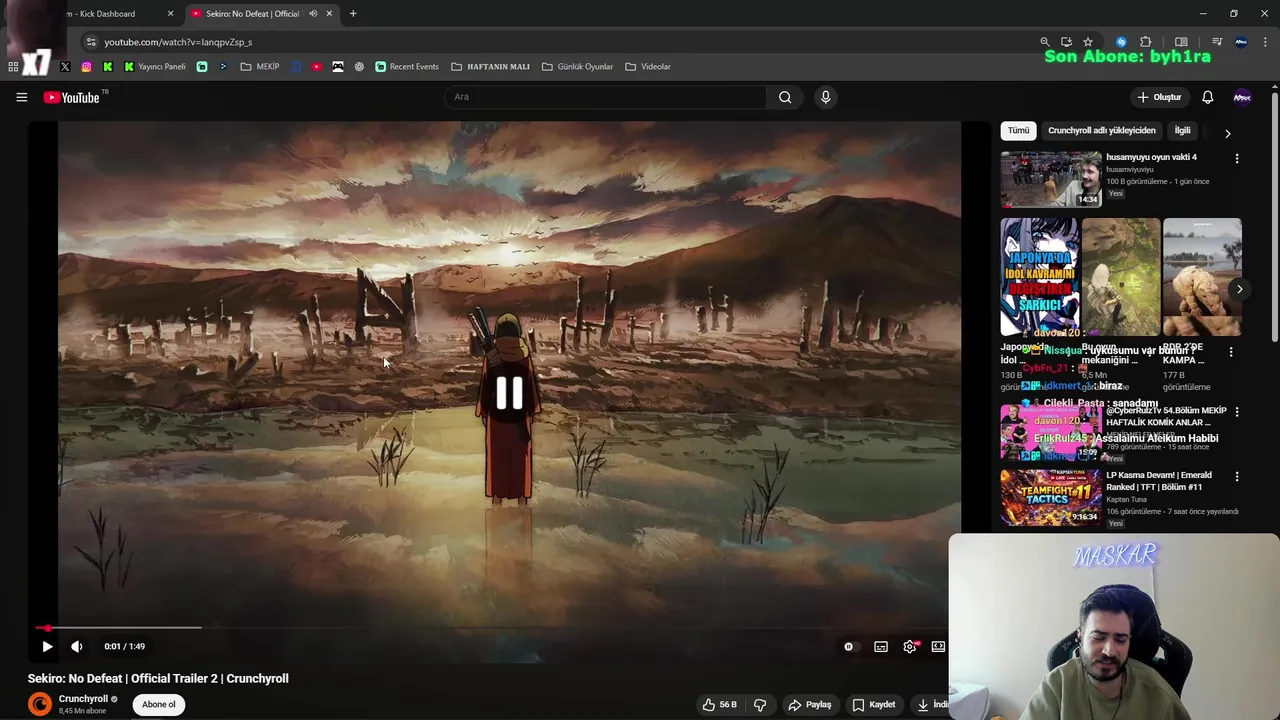Open the MEKİP bookmarks folder
Image resolution: width=1280 pixels, height=720 pixels.
coord(260,67)
